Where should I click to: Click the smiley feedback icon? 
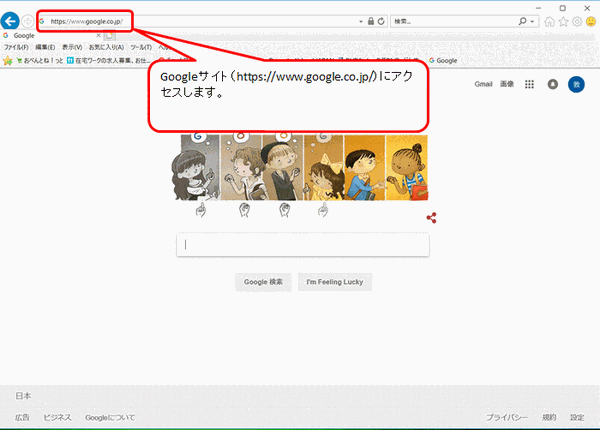[591, 22]
